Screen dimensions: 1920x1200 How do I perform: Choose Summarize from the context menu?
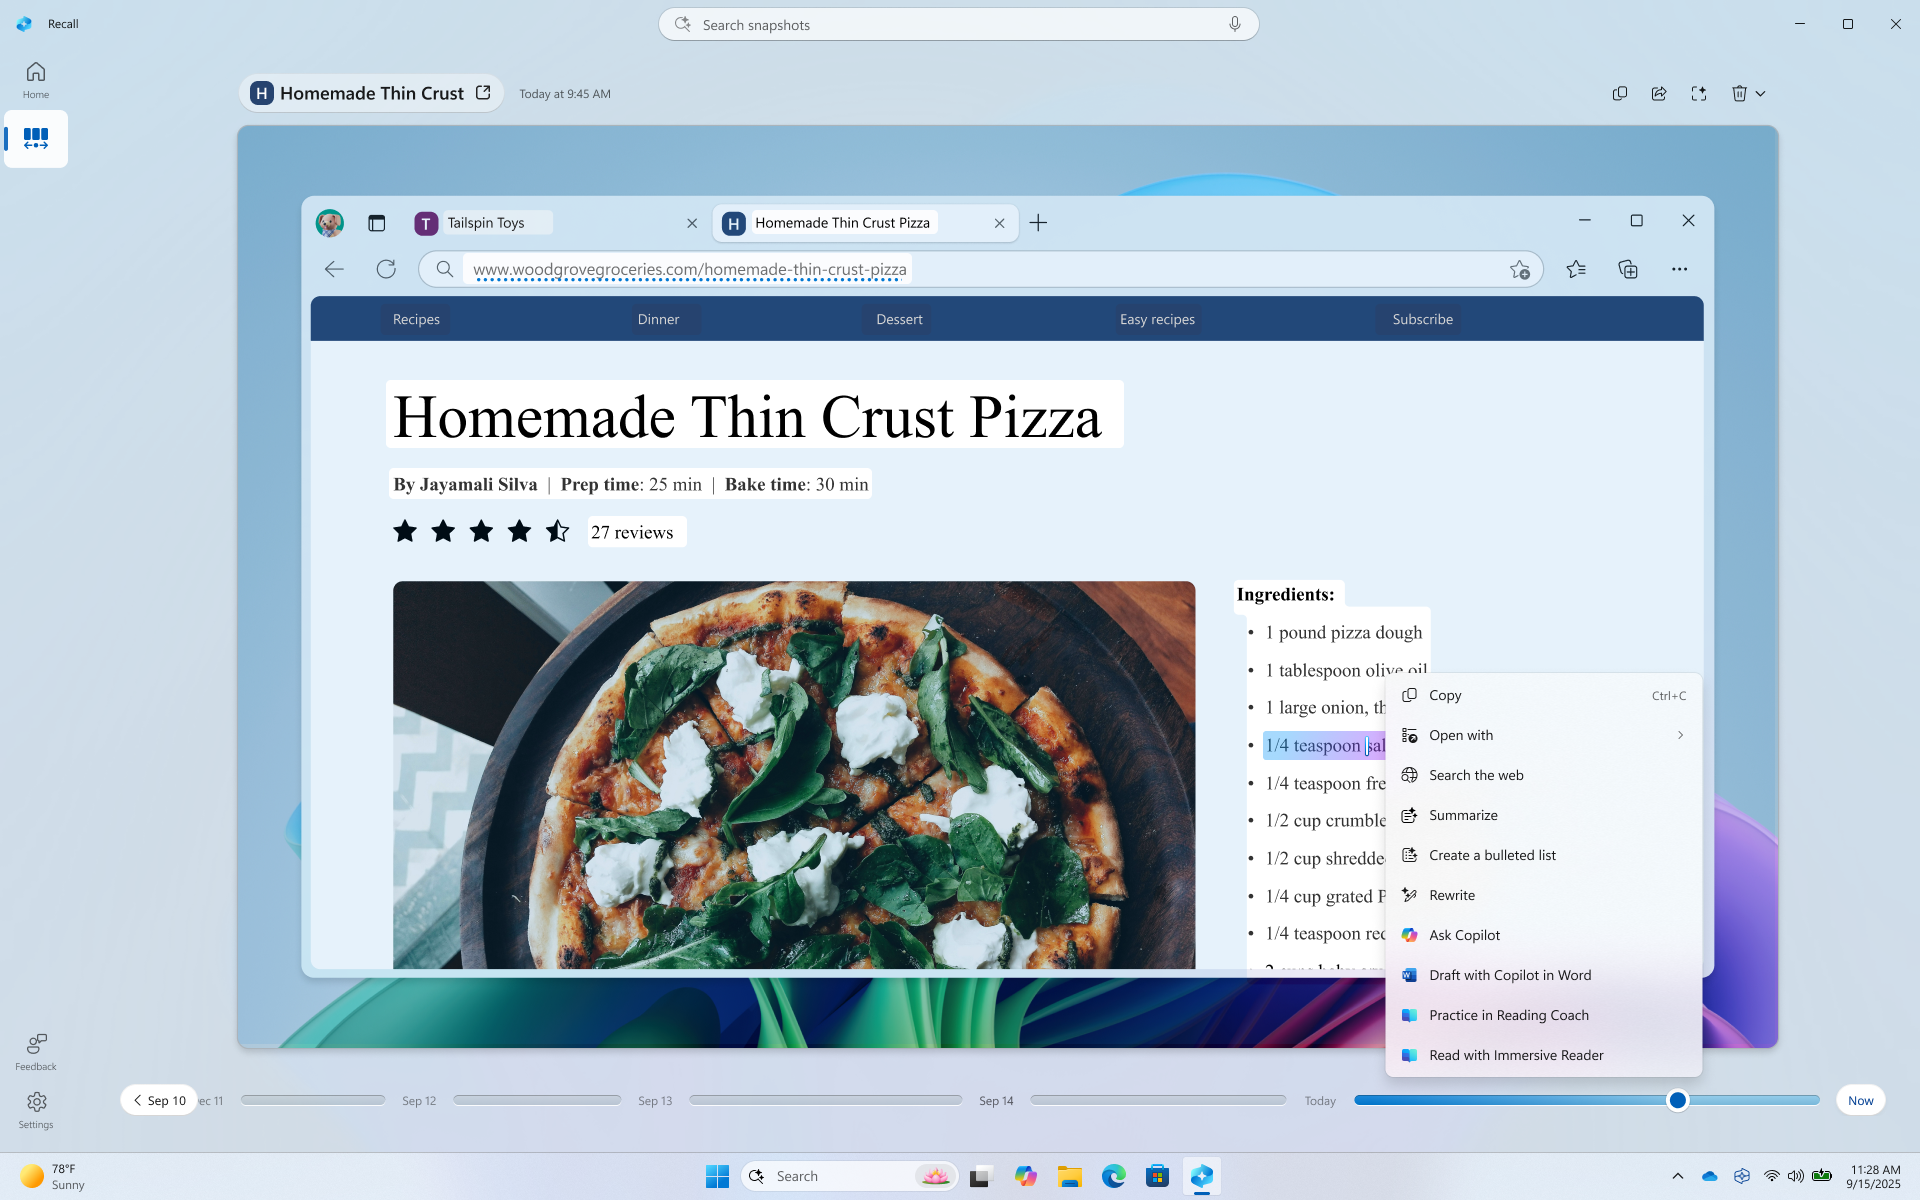(x=1463, y=815)
